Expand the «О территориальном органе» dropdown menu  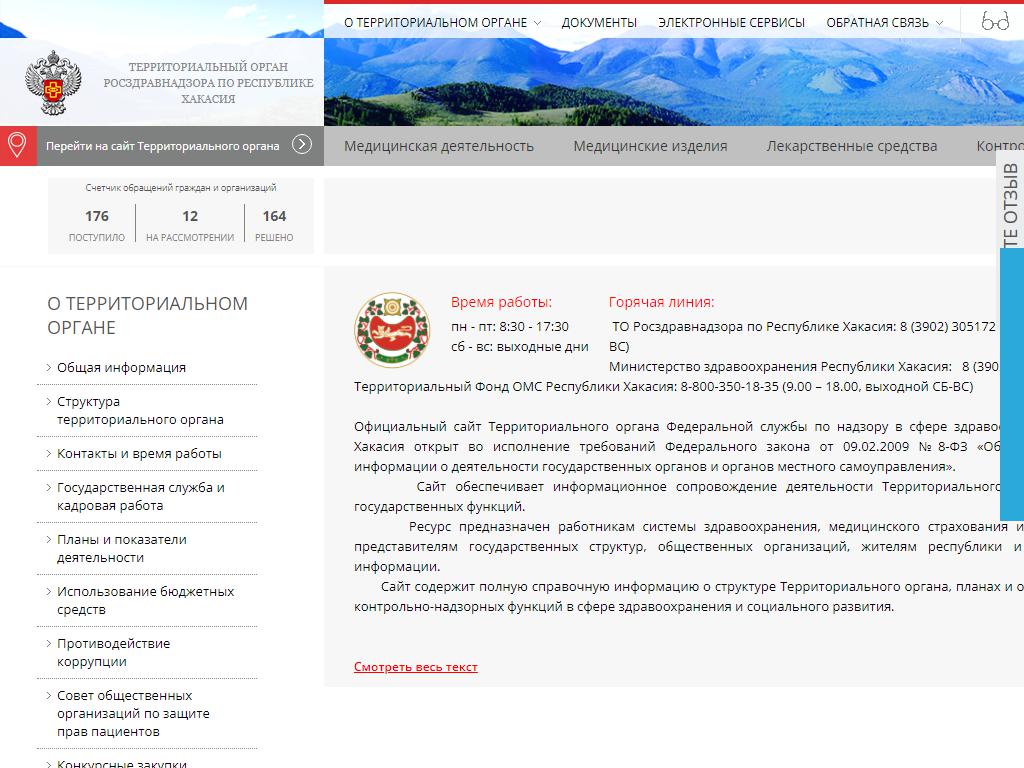point(442,22)
